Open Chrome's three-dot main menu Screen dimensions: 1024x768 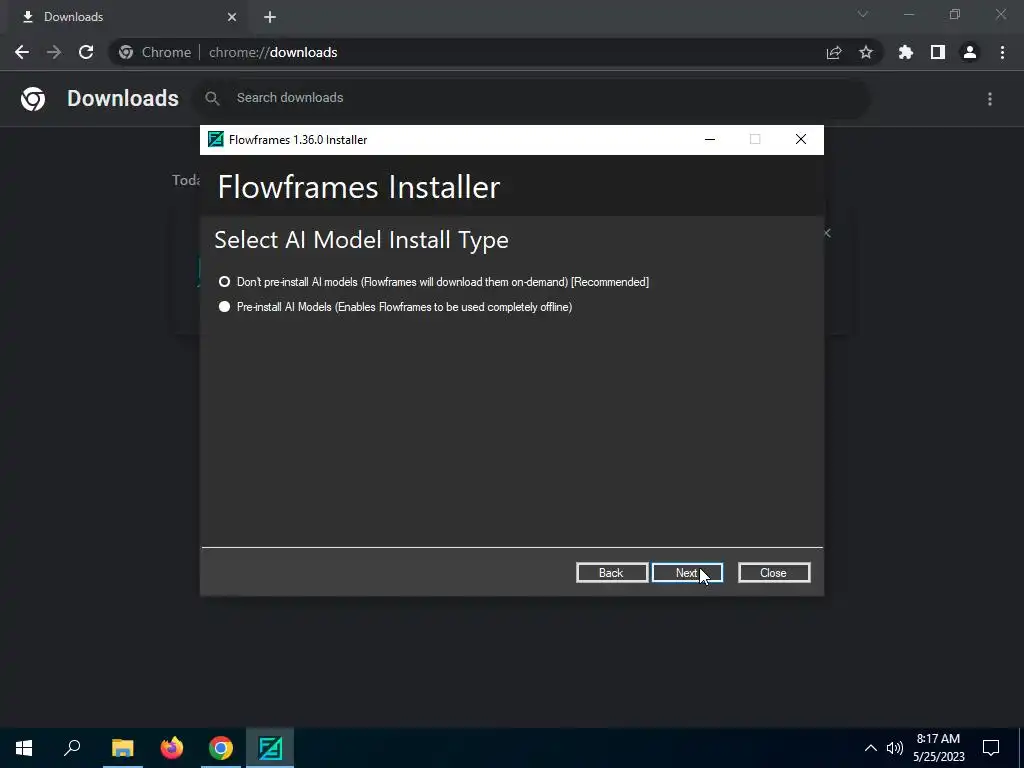point(1002,52)
